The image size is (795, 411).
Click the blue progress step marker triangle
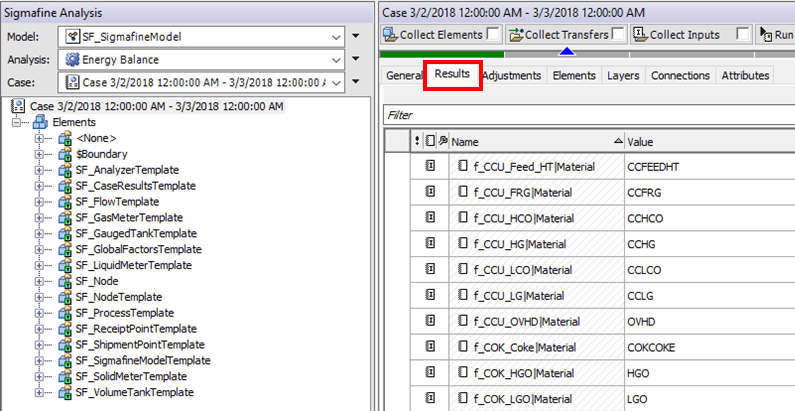tap(567, 51)
